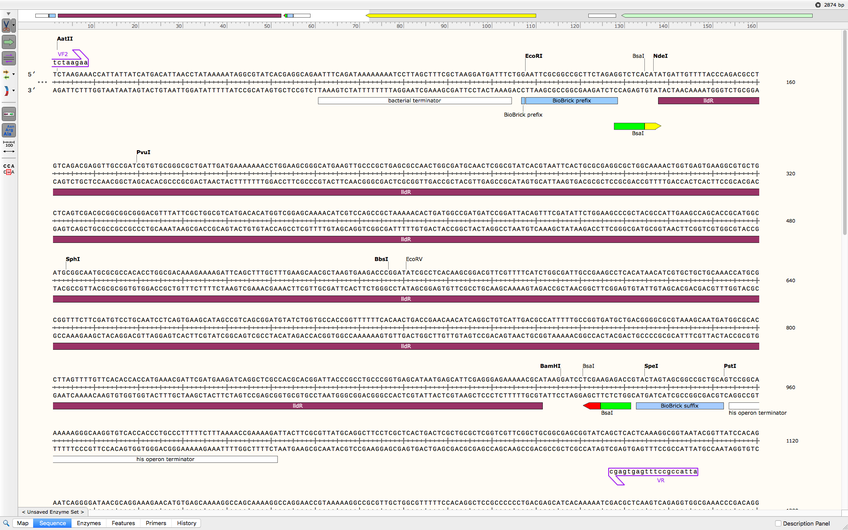Switch to the Map tab
Screen dimensions: 848x530
click(20, 523)
